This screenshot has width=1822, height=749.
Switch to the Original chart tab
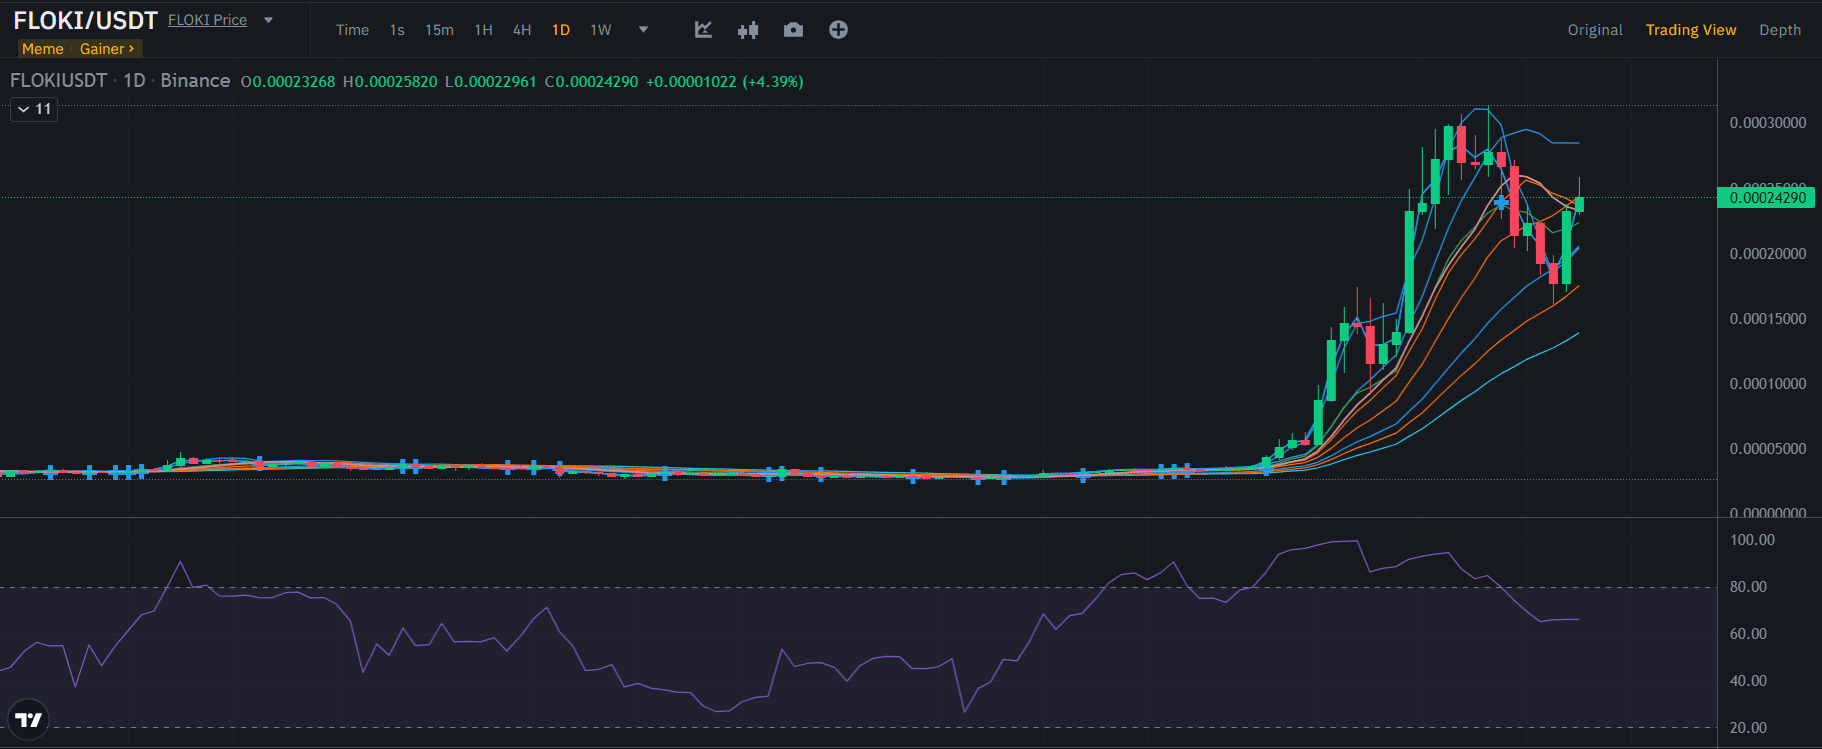tap(1594, 30)
